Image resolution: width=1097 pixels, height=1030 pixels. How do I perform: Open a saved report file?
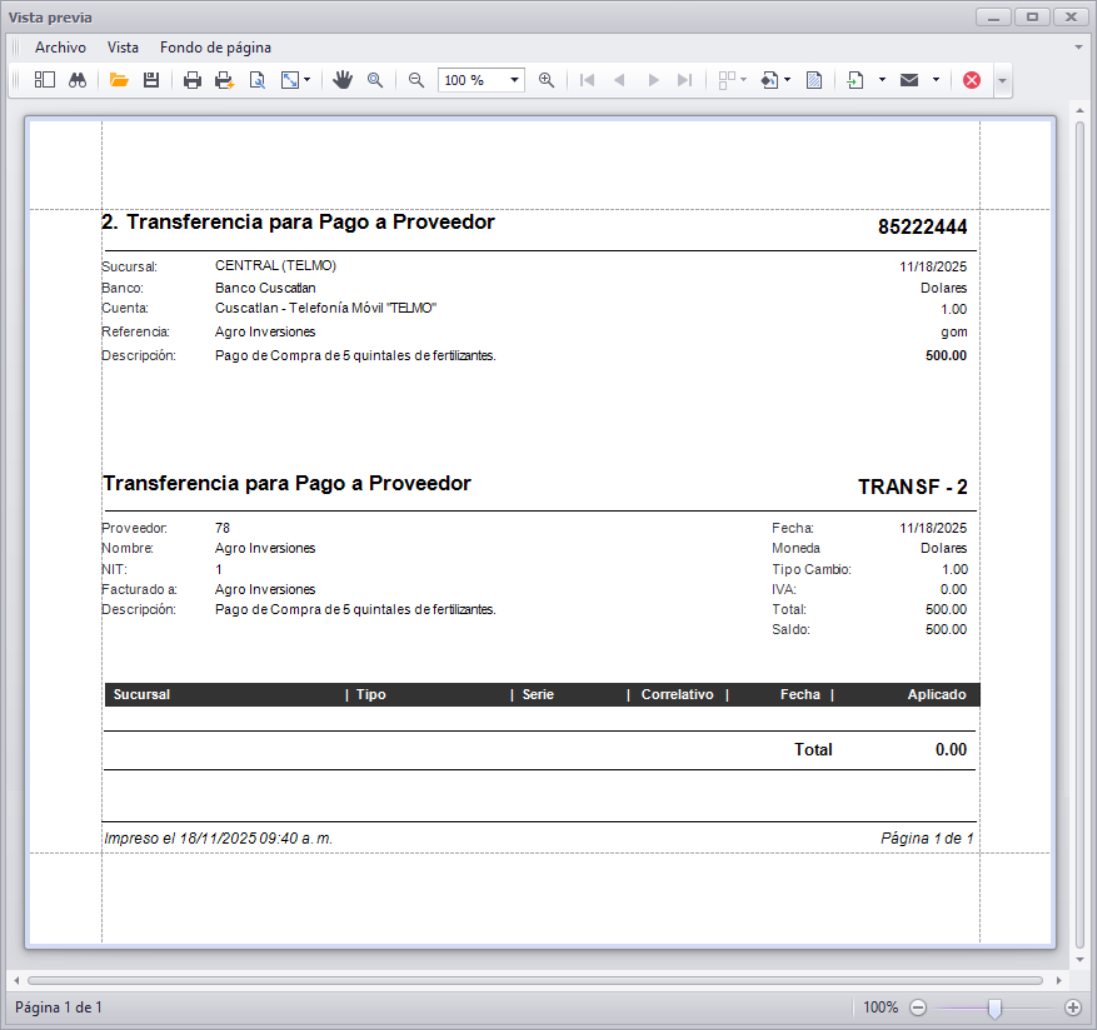pyautogui.click(x=119, y=80)
